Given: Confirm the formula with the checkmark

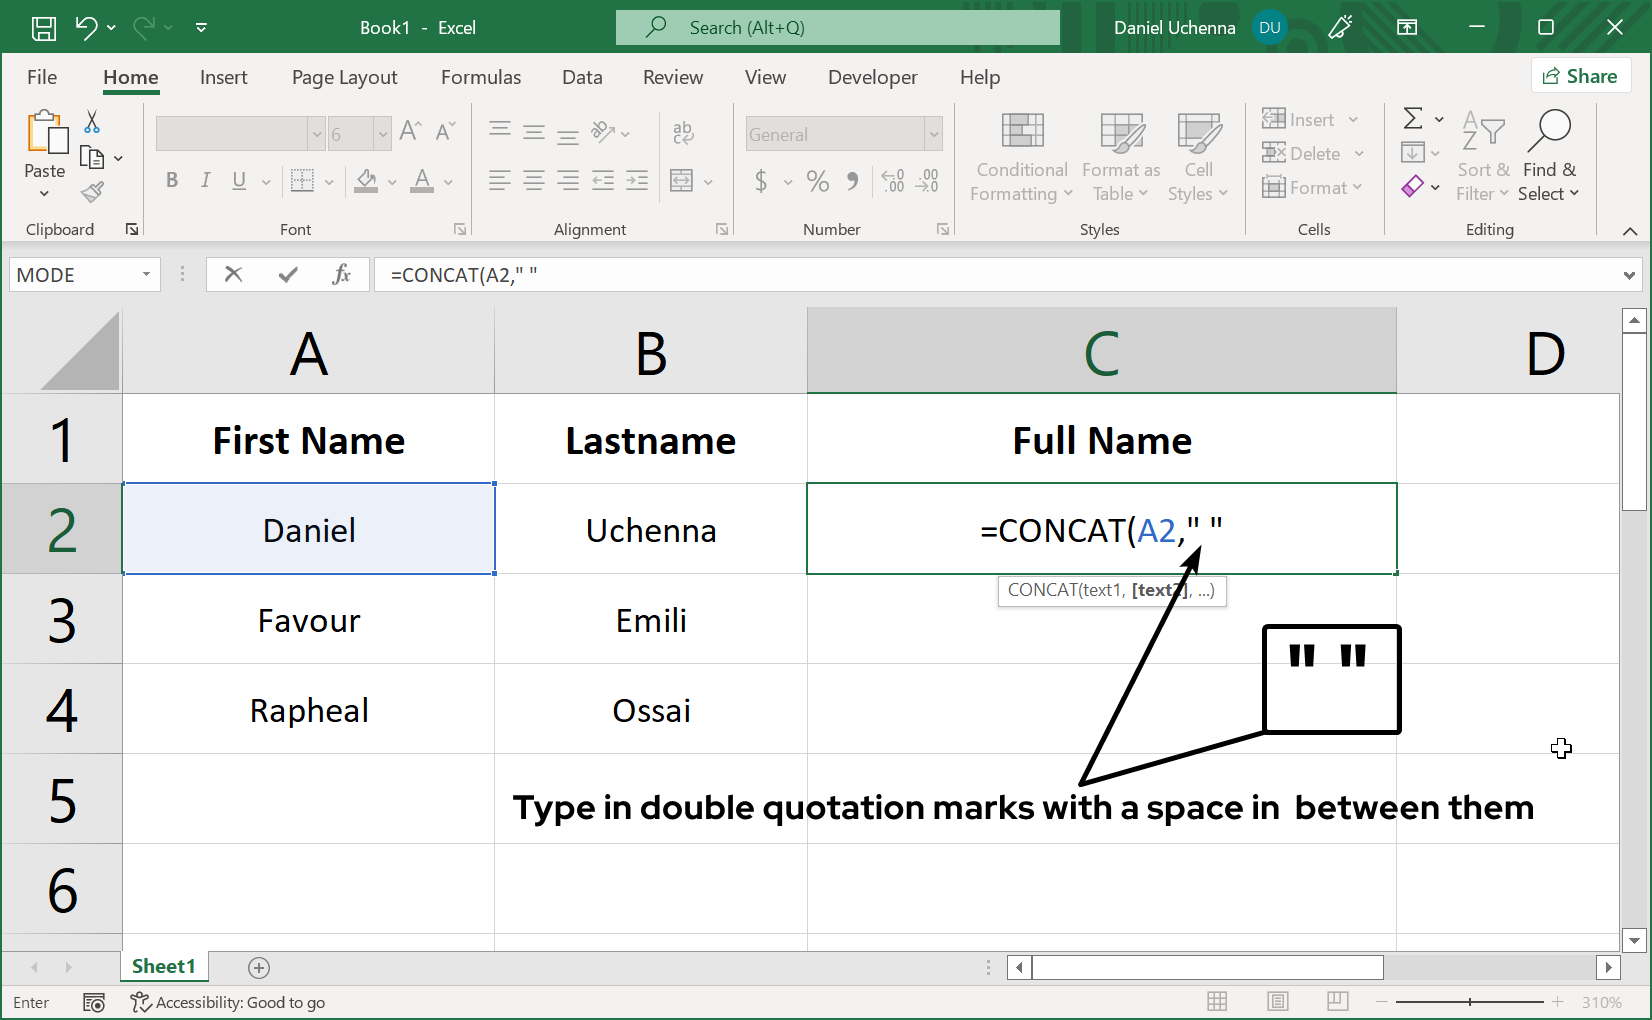Looking at the screenshot, I should click(x=288, y=274).
